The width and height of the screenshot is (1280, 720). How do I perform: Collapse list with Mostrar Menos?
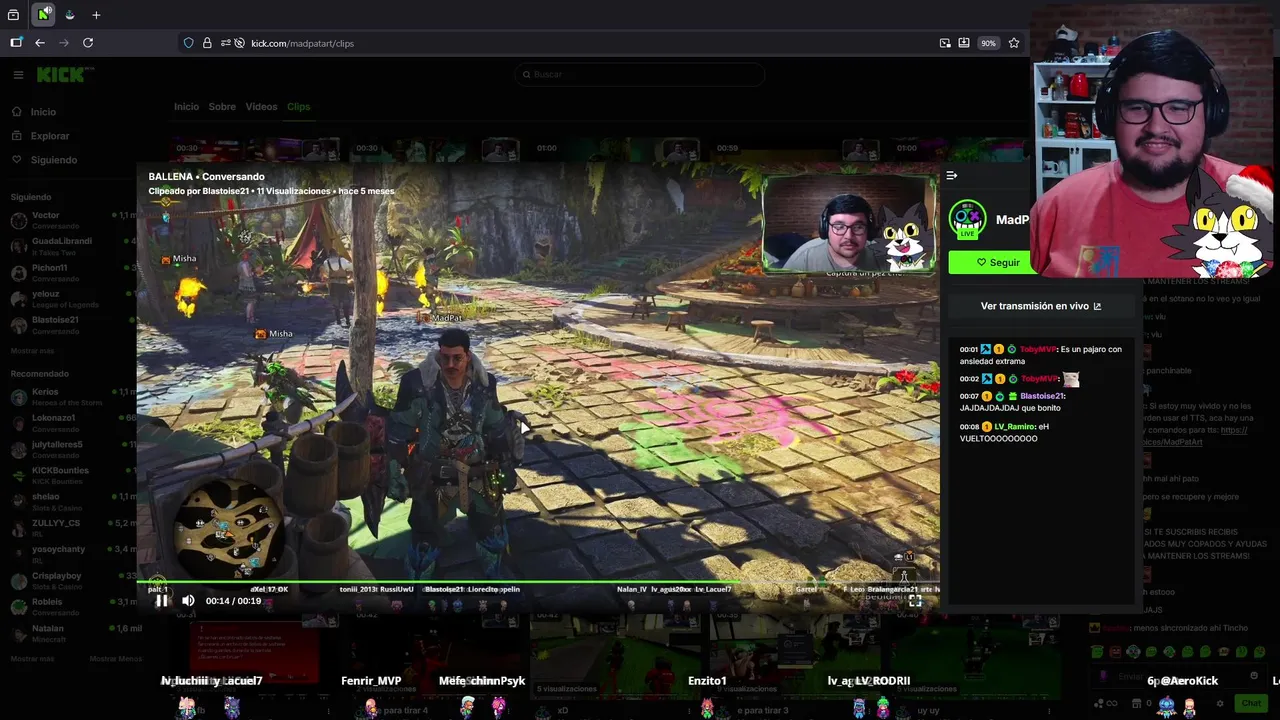115,659
